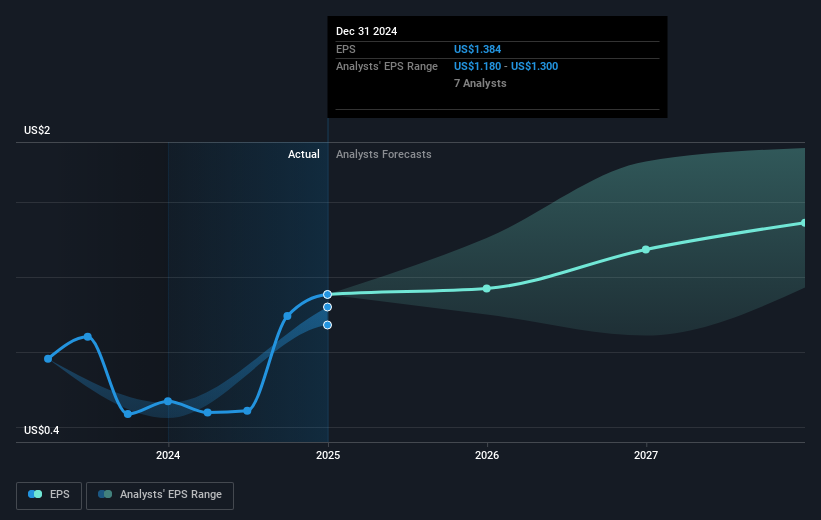
Task: Click the middle analyst range marker at 2025
Action: coord(327,307)
